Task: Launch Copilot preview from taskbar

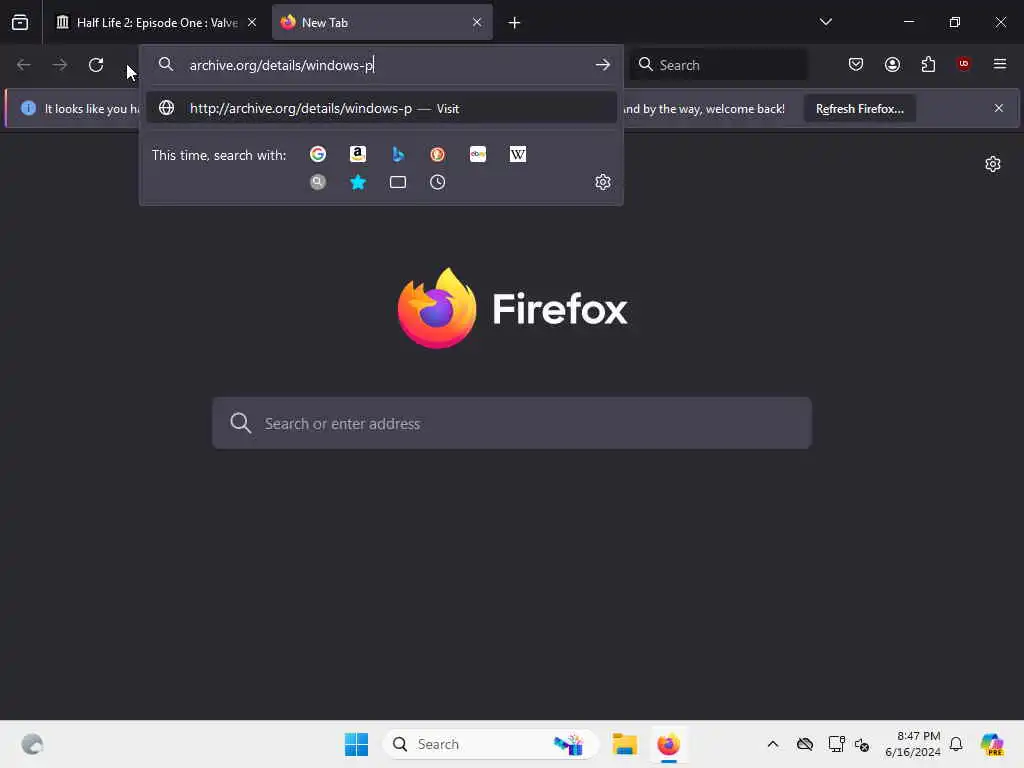Action: (992, 744)
